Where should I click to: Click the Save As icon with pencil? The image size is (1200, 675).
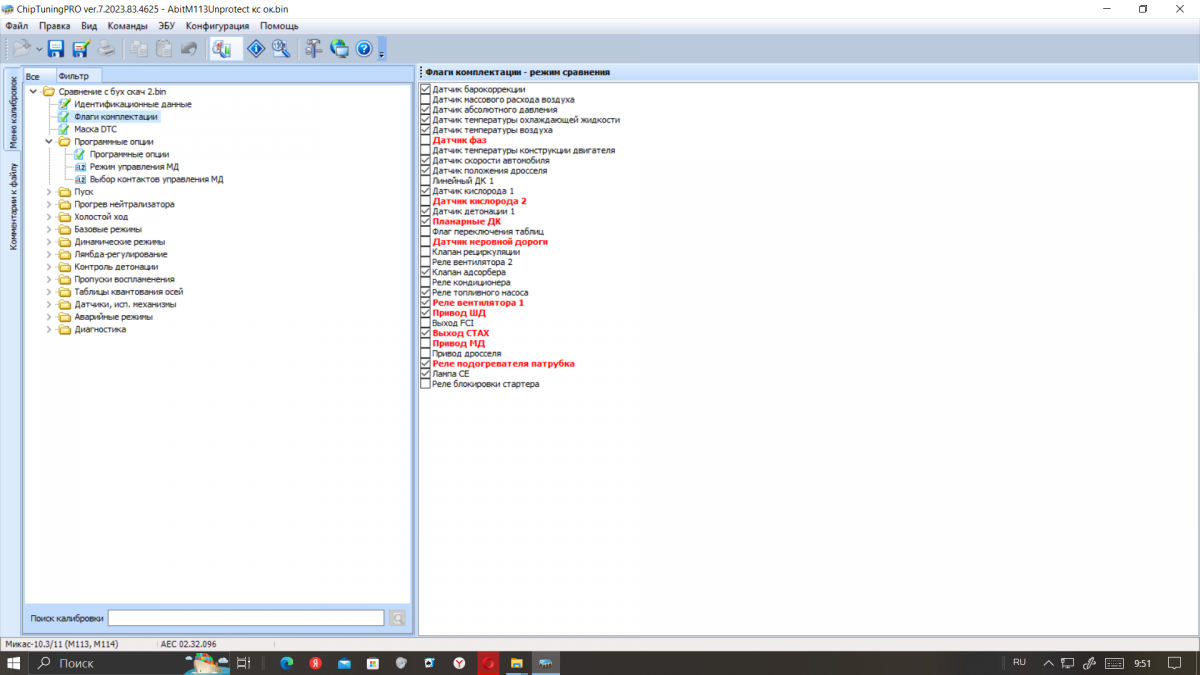click(81, 48)
